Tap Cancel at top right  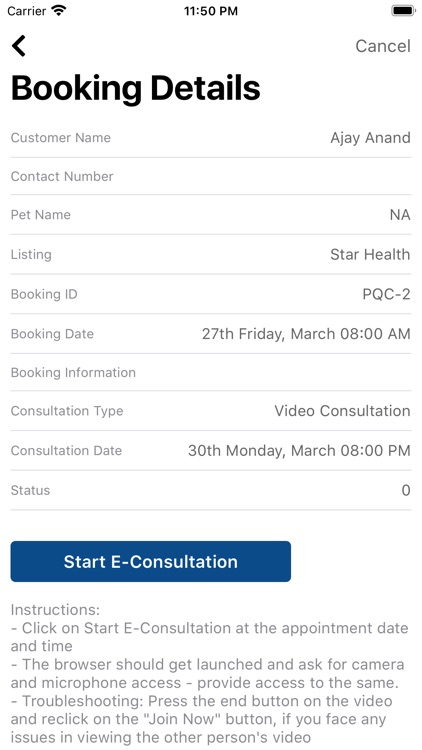pyautogui.click(x=383, y=46)
